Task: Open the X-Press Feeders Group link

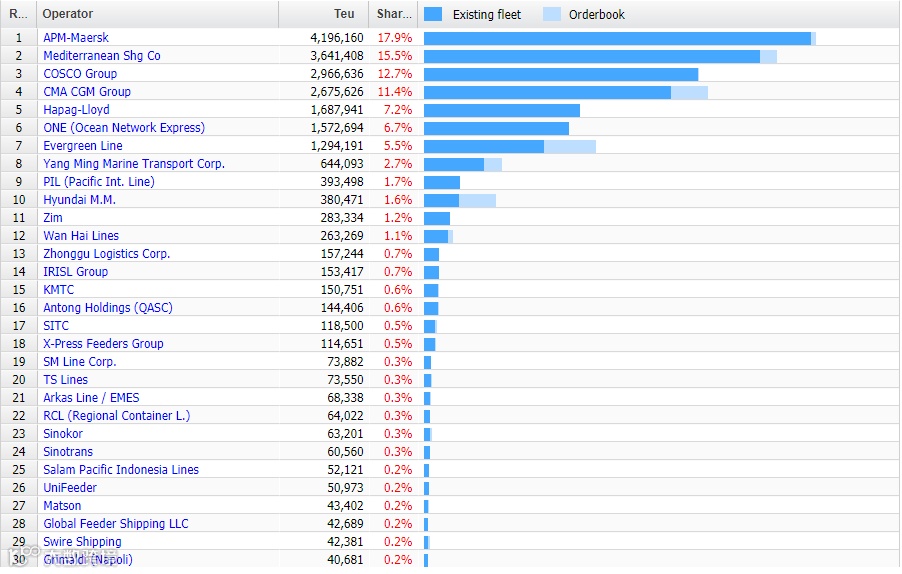Action: (104, 344)
